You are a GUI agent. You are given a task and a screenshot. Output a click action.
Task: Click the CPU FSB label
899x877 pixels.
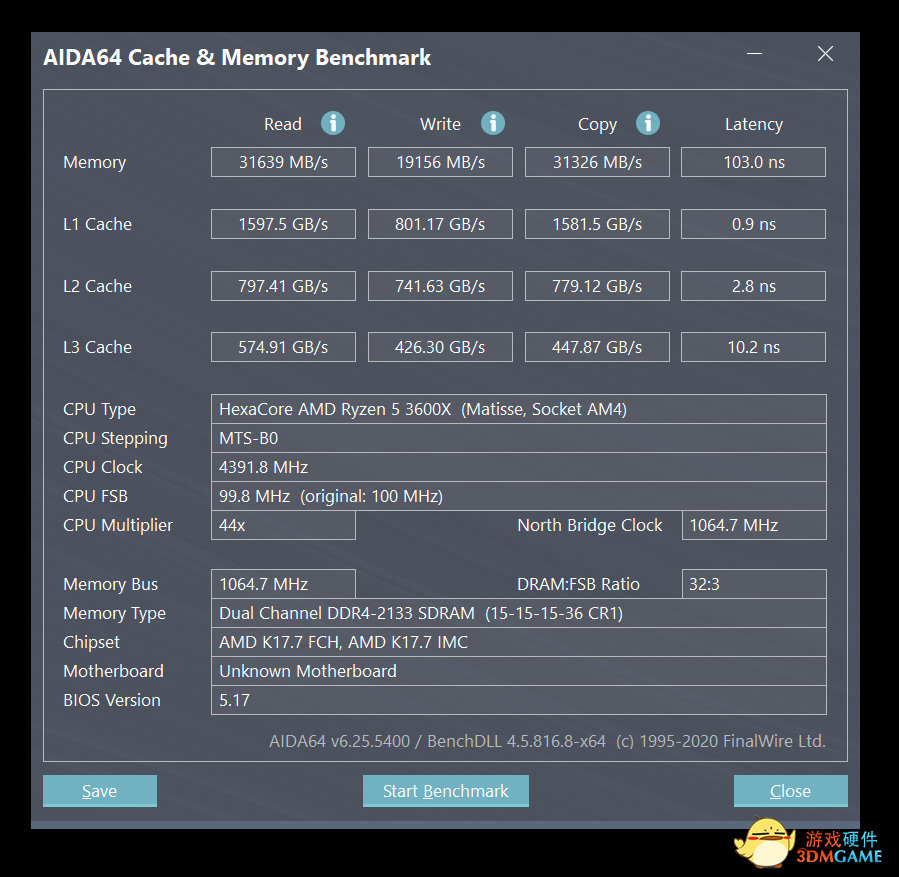pos(95,496)
